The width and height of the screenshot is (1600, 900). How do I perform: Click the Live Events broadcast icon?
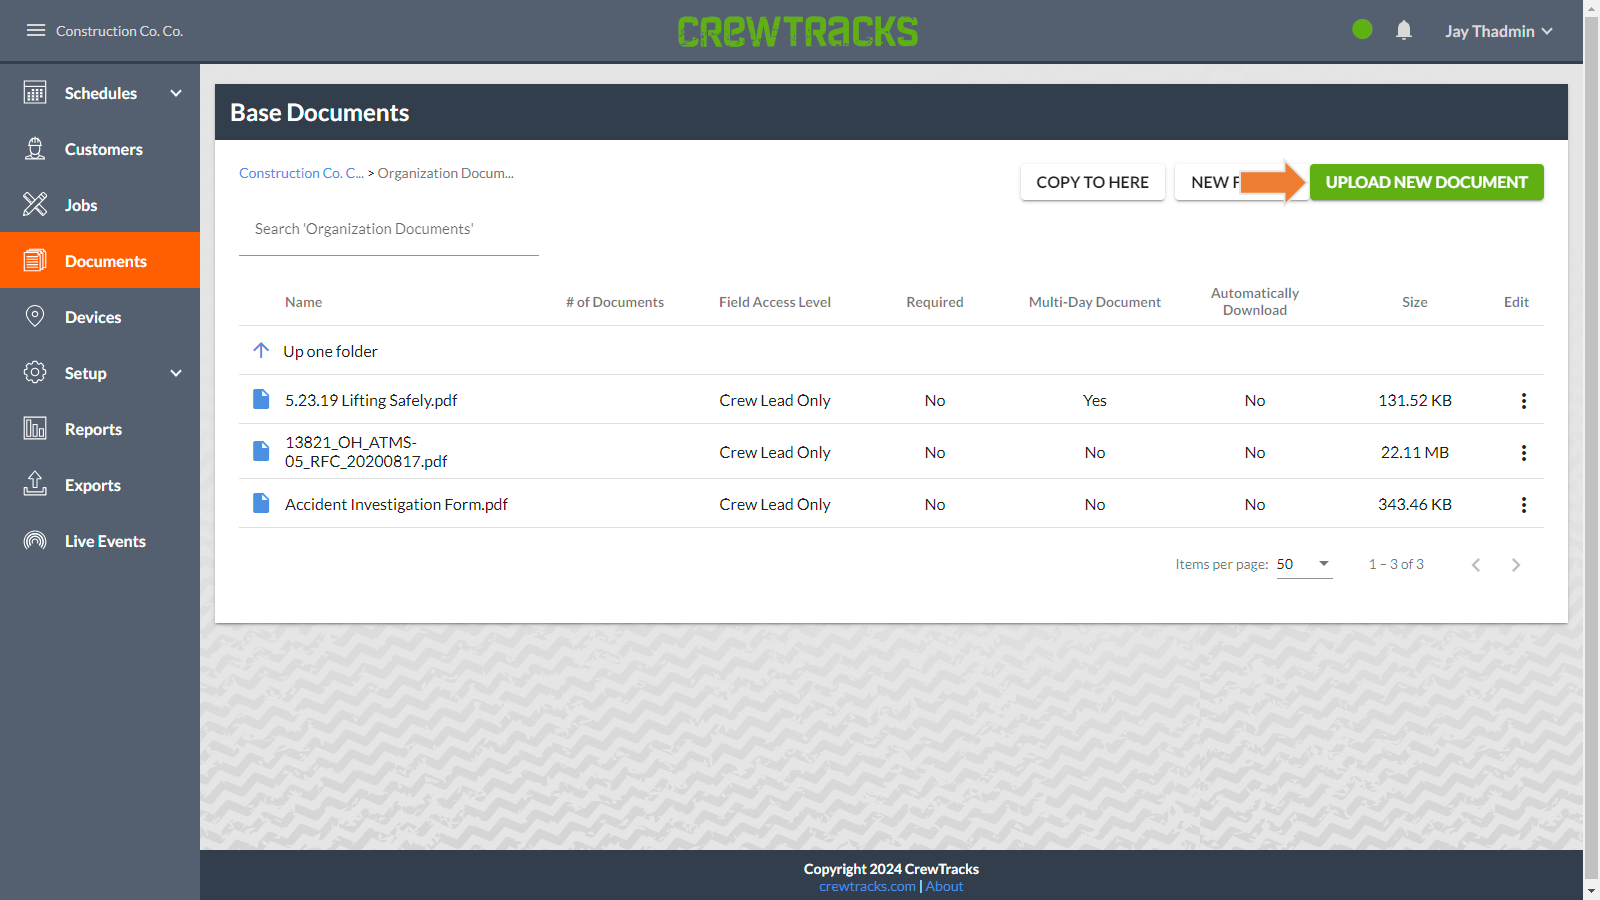coord(35,541)
